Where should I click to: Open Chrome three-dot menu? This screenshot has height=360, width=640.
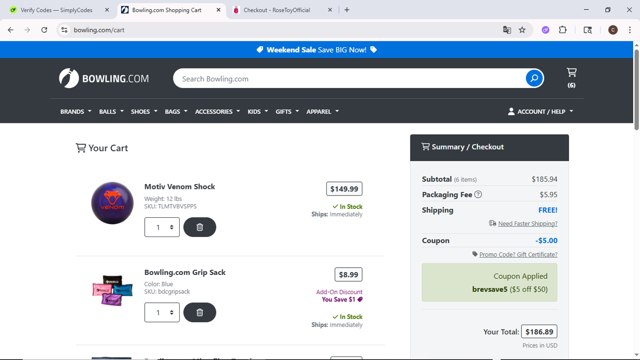(630, 30)
